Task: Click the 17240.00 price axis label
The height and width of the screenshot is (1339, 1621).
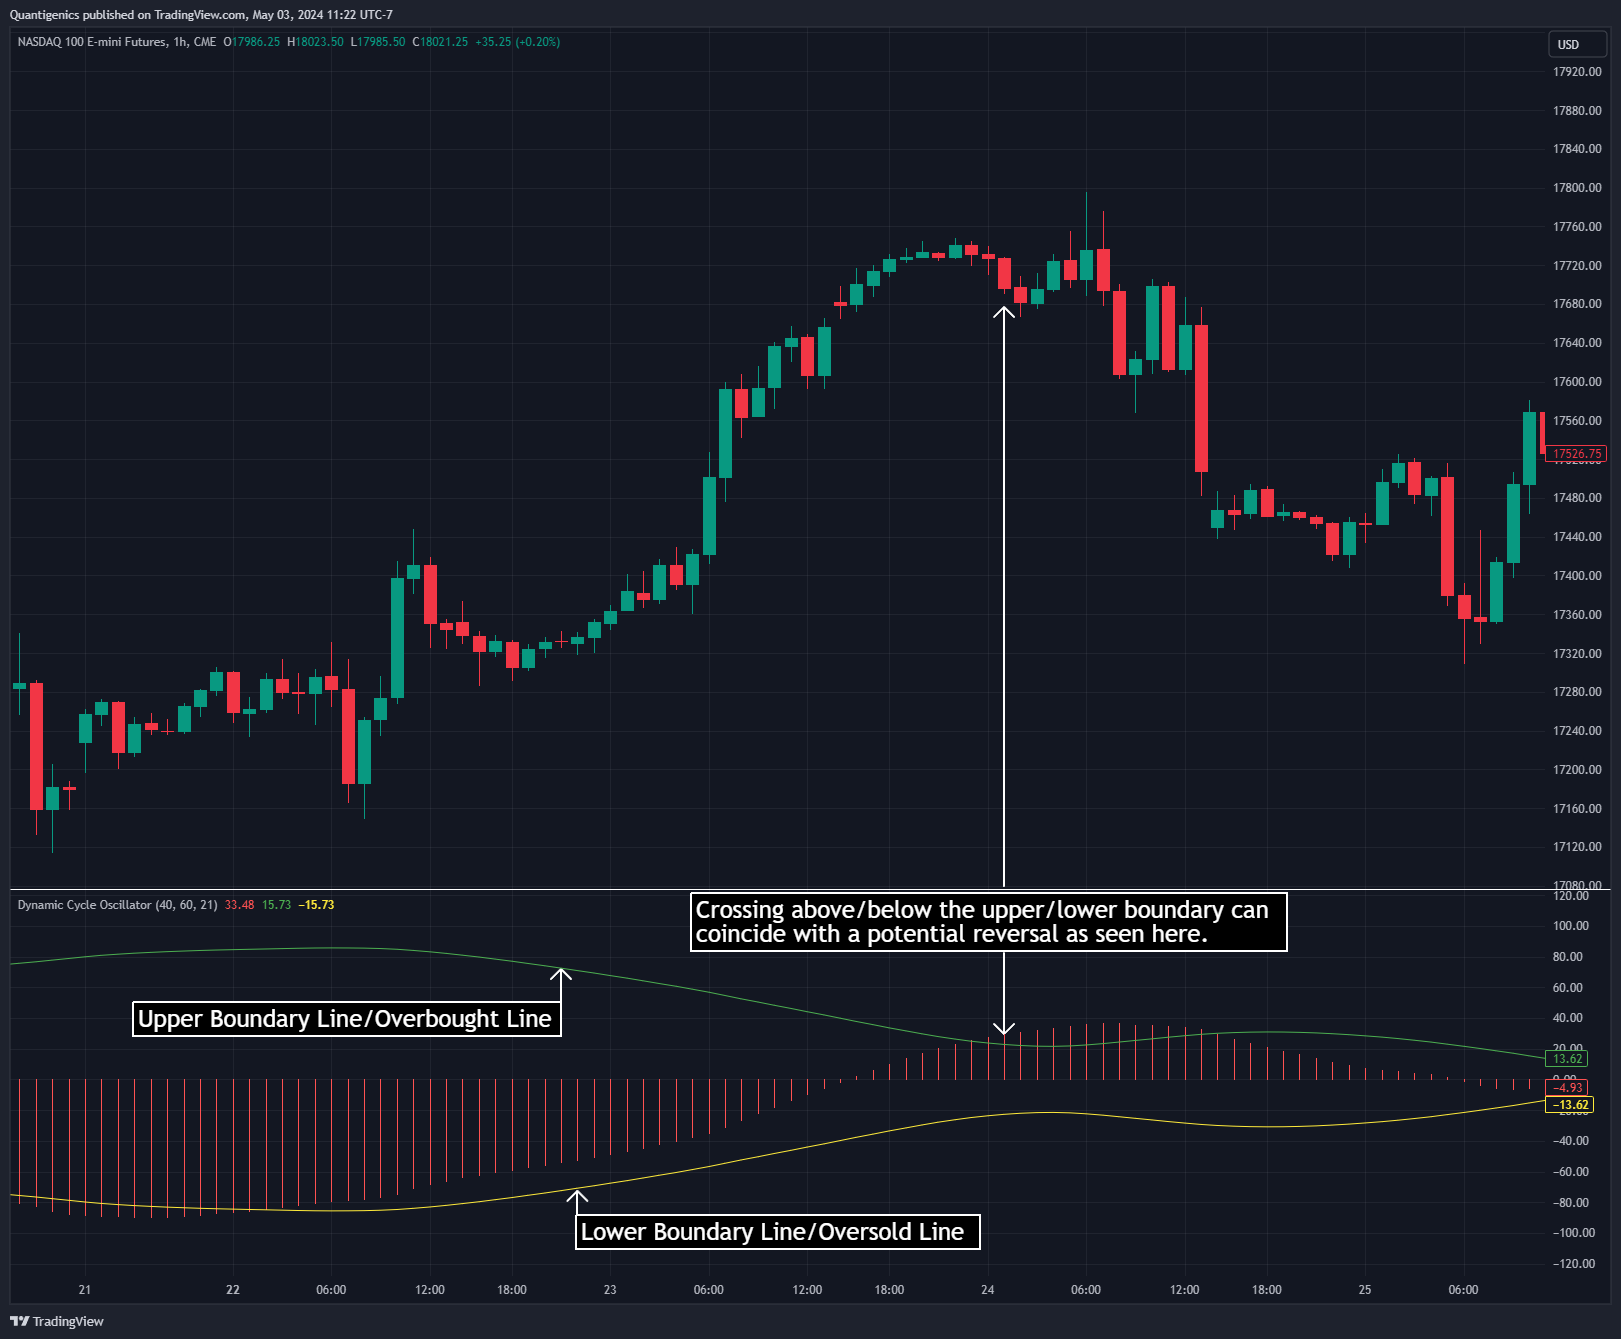Action: click(x=1577, y=731)
